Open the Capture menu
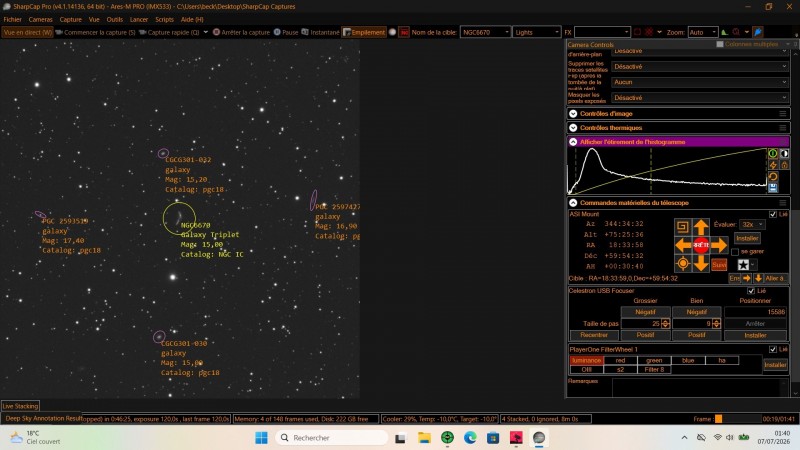The image size is (800, 450). (70, 19)
